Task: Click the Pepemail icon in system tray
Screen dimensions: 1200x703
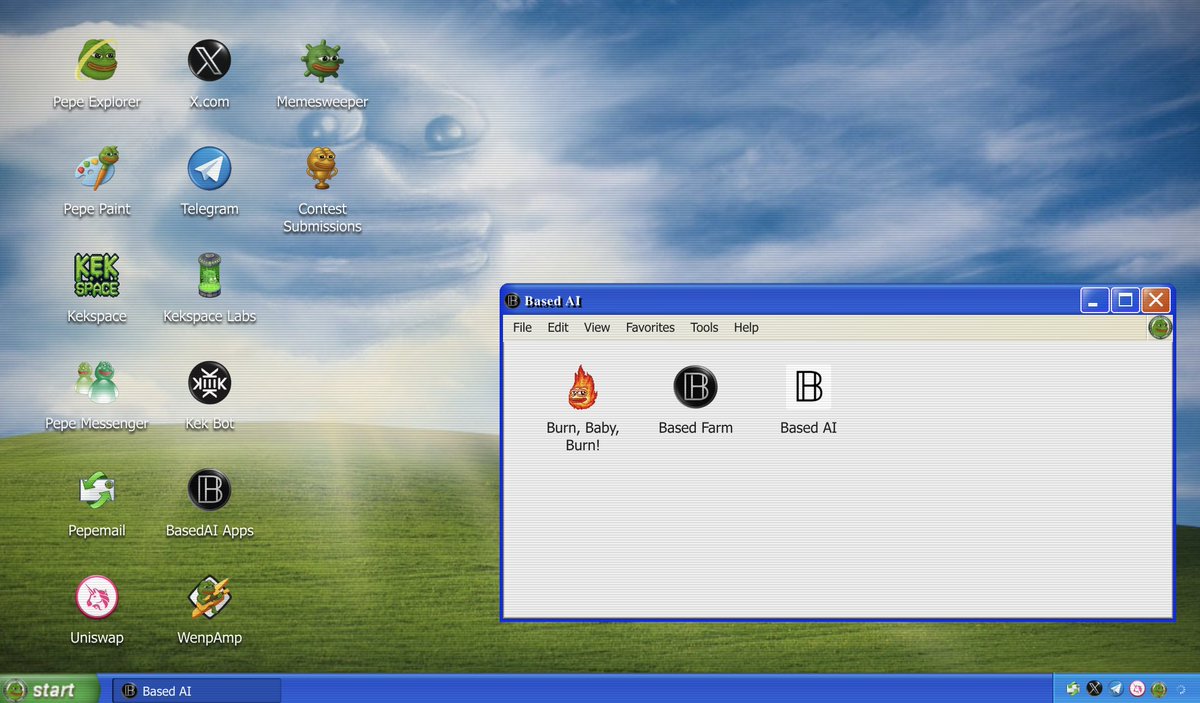Action: 1073,689
